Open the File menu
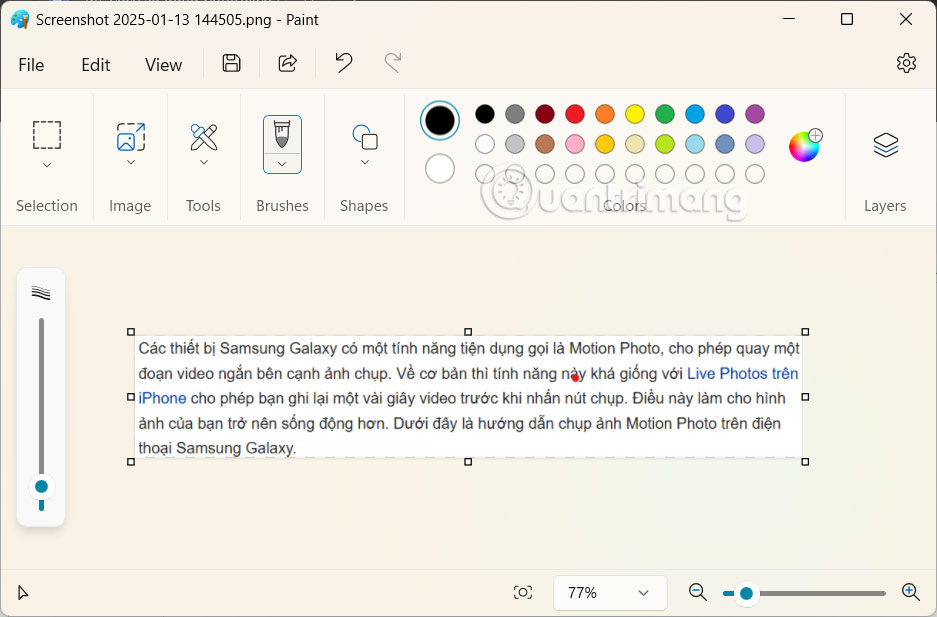Image resolution: width=937 pixels, height=617 pixels. tap(31, 64)
